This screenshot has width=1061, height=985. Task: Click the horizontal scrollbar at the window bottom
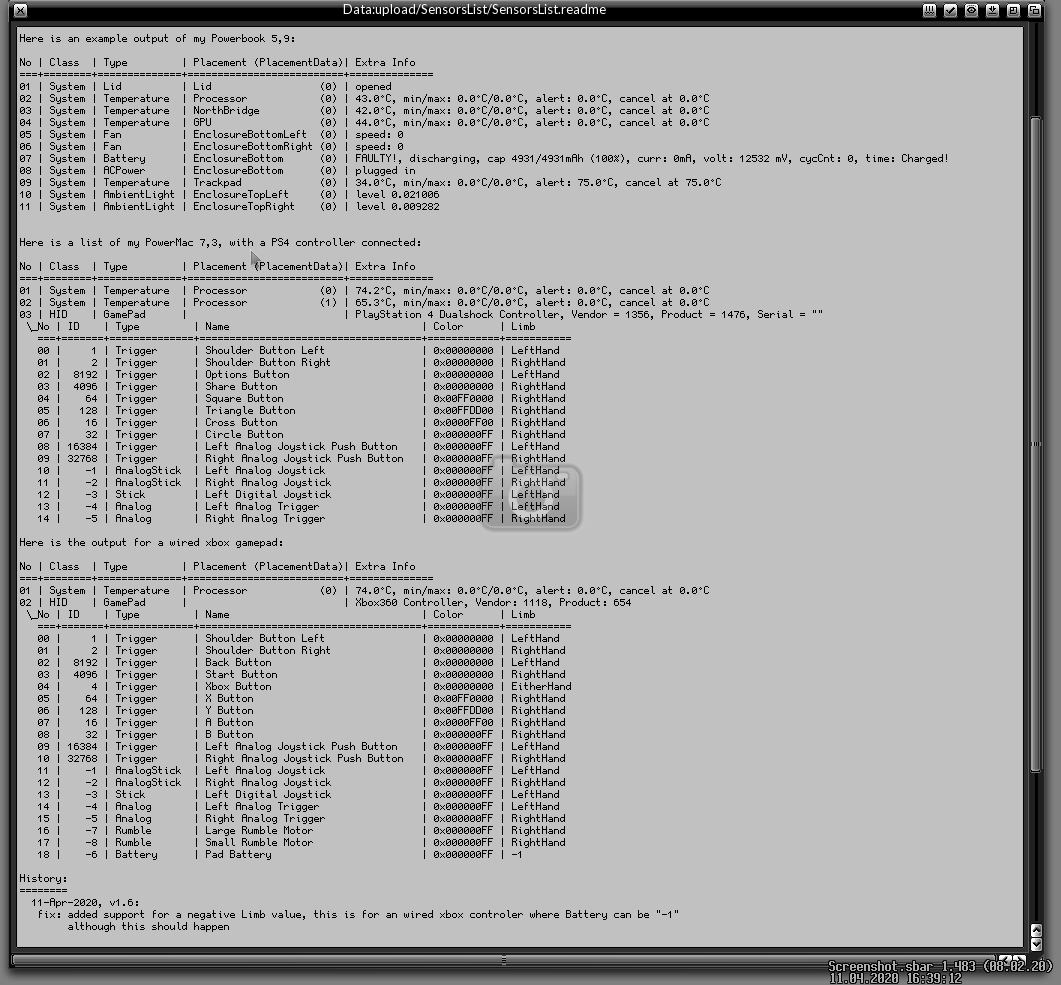pyautogui.click(x=500, y=960)
